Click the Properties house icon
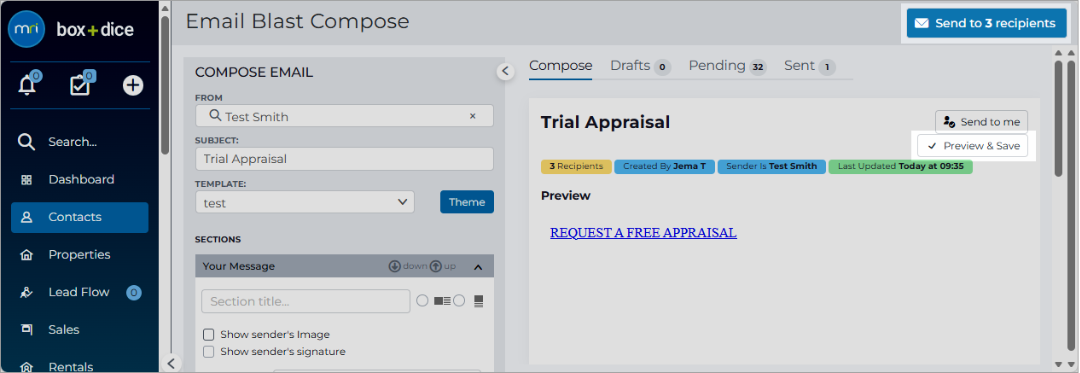Screen dimensions: 1080x373 [x=27, y=255]
